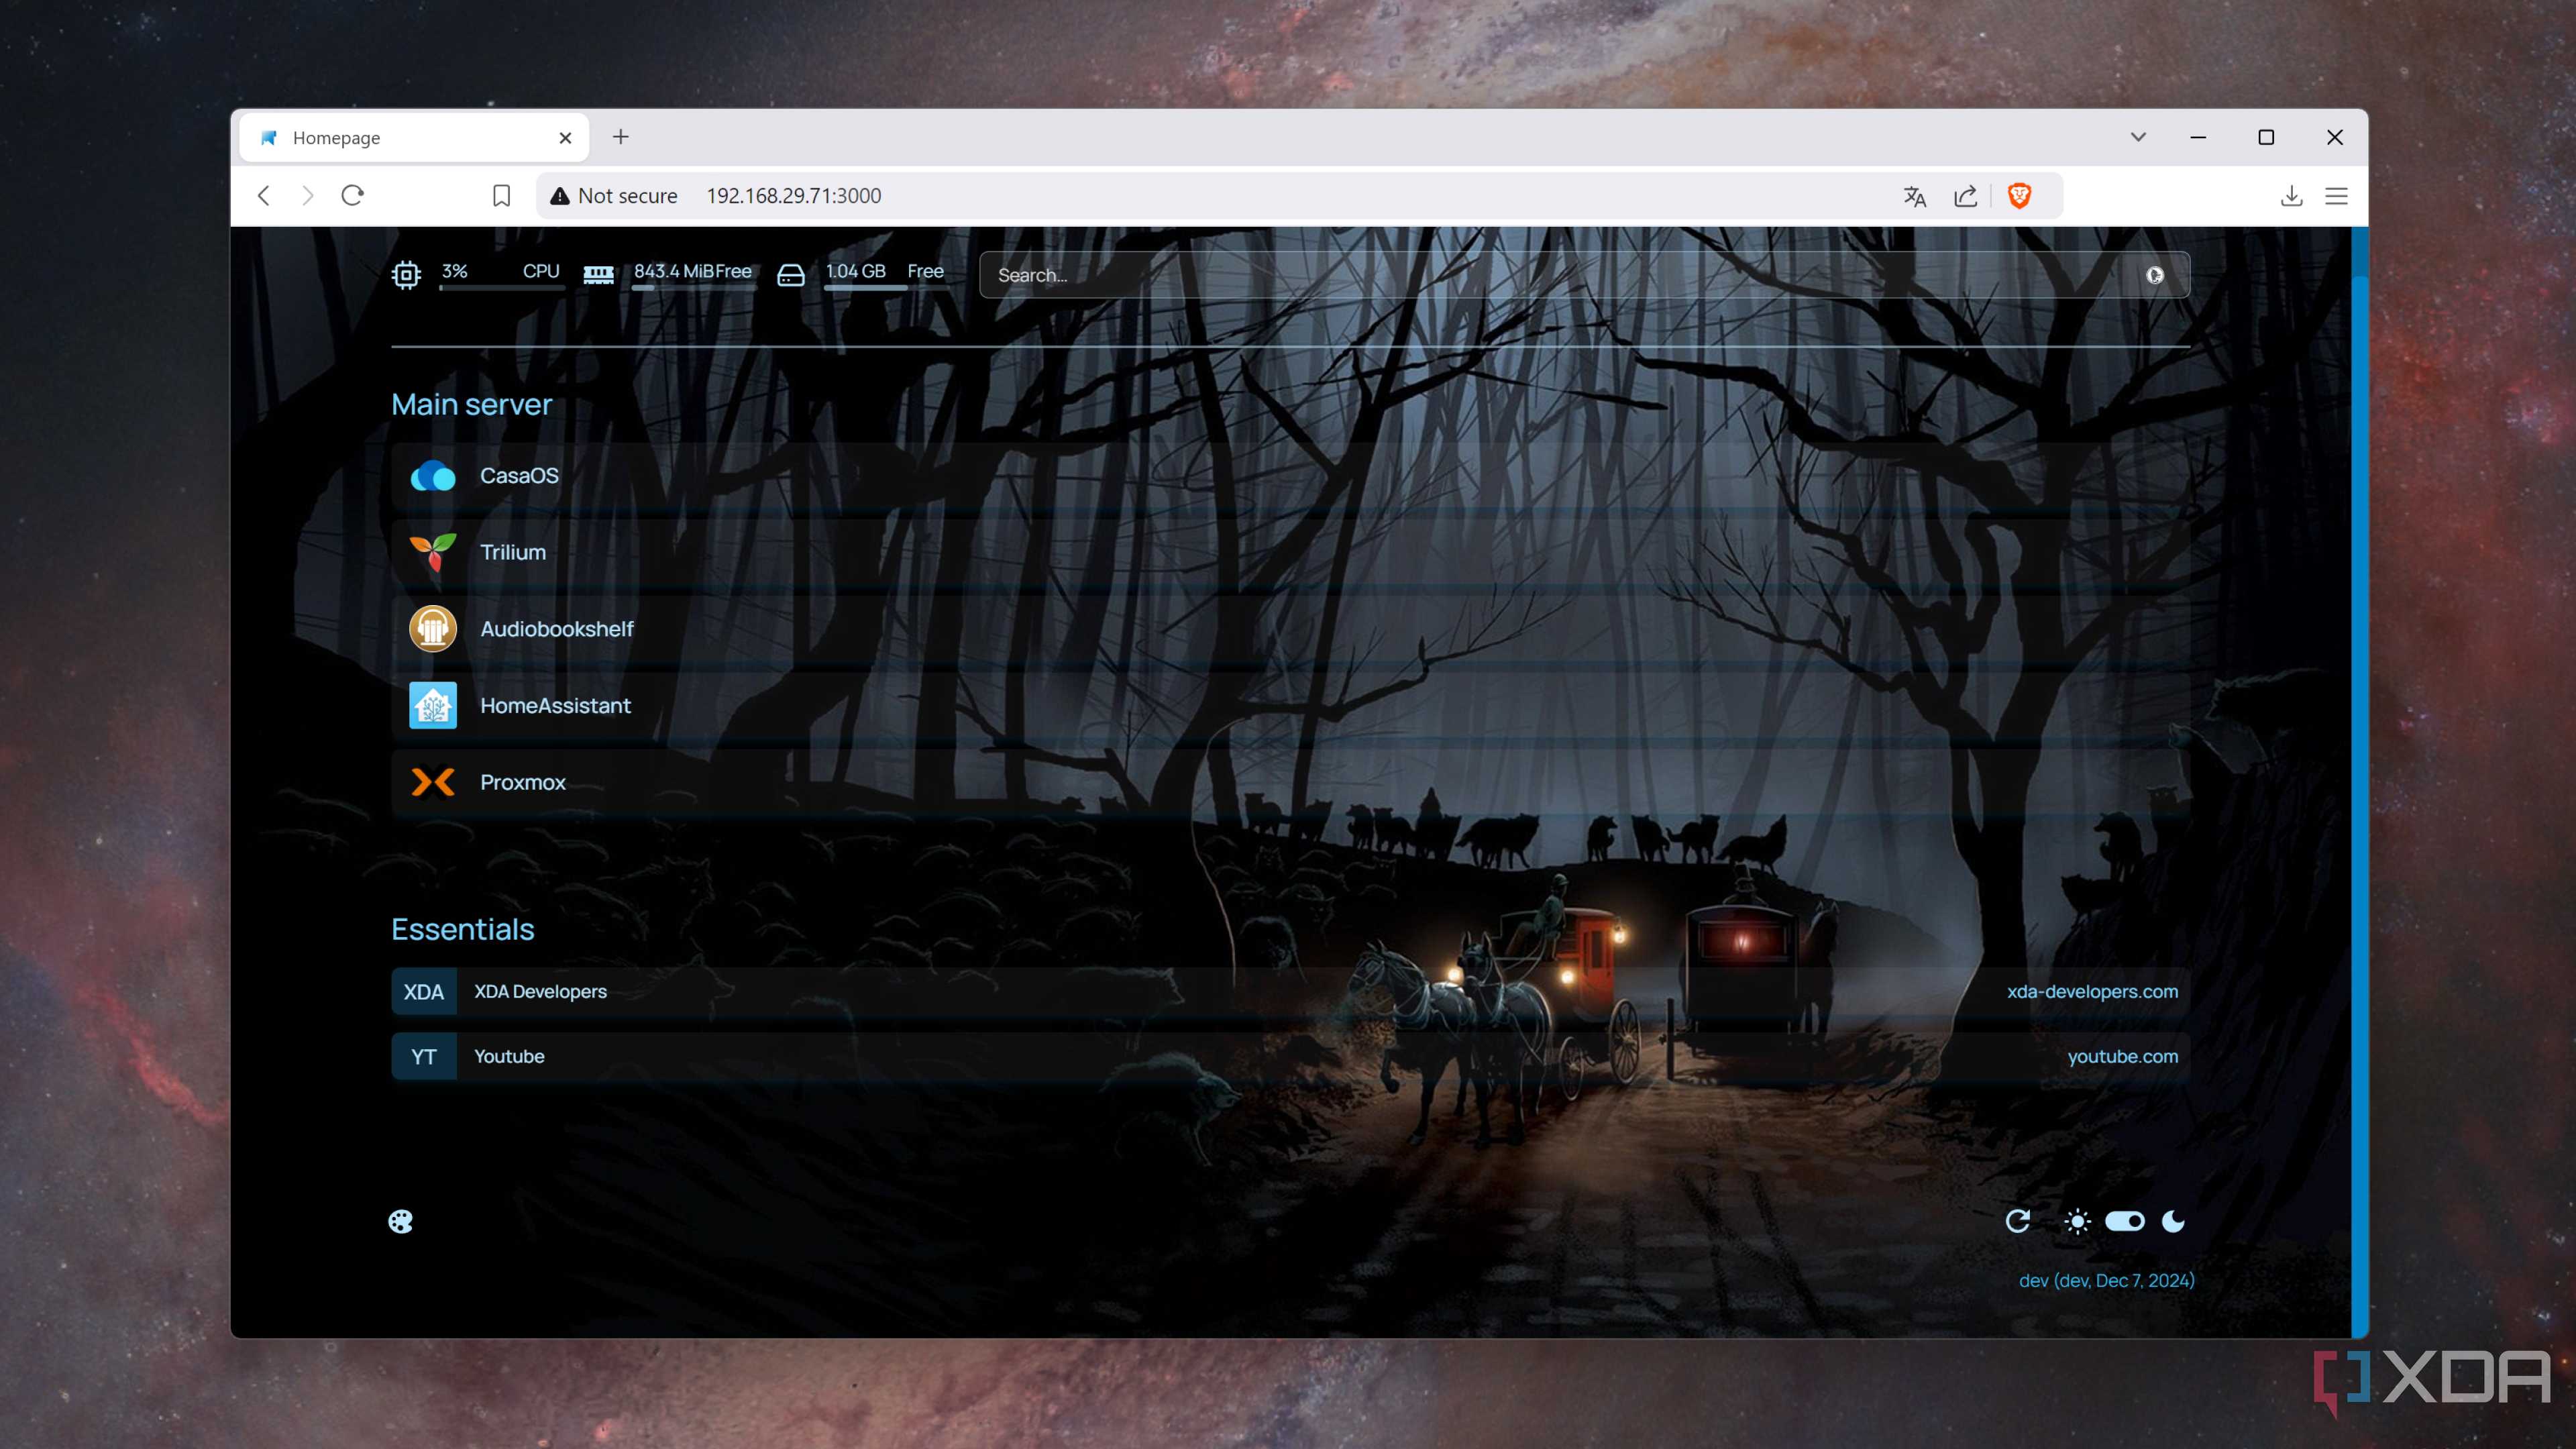2576x1449 pixels.
Task: Click the xda-developers.com URL text
Action: (x=2092, y=991)
